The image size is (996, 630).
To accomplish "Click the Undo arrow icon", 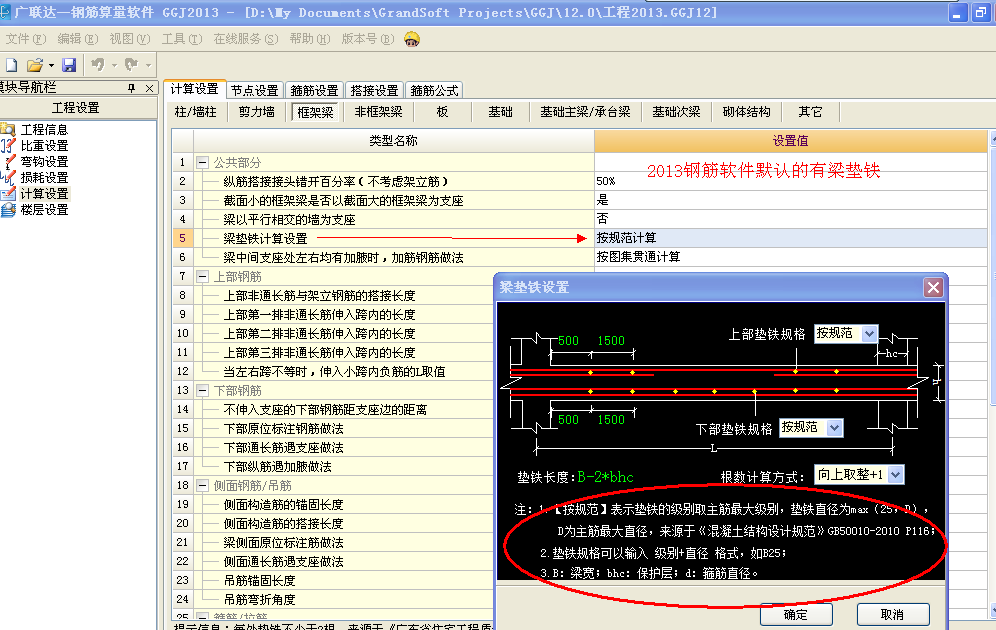I will pos(98,64).
